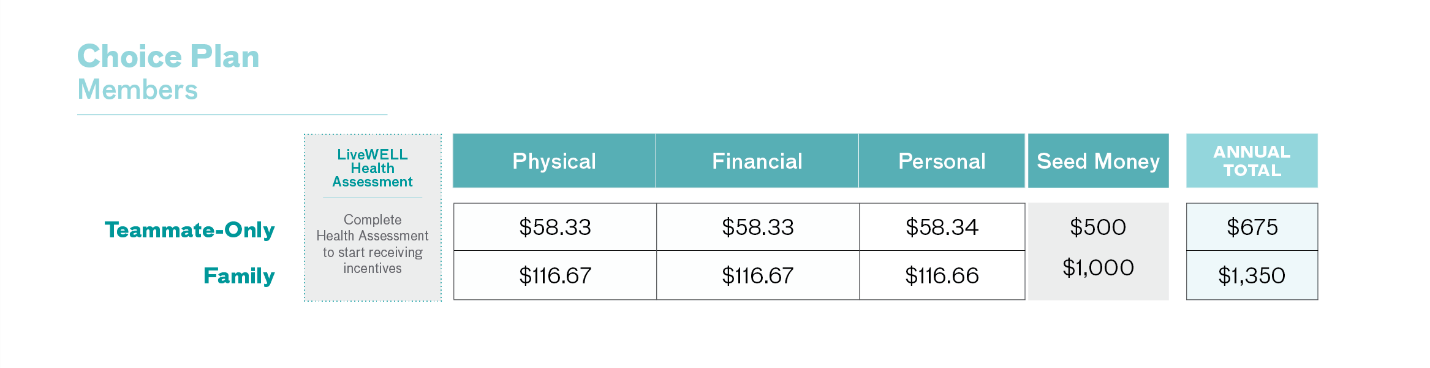
Task: Click the $116.67 Financial Family cell
Action: [x=757, y=275]
